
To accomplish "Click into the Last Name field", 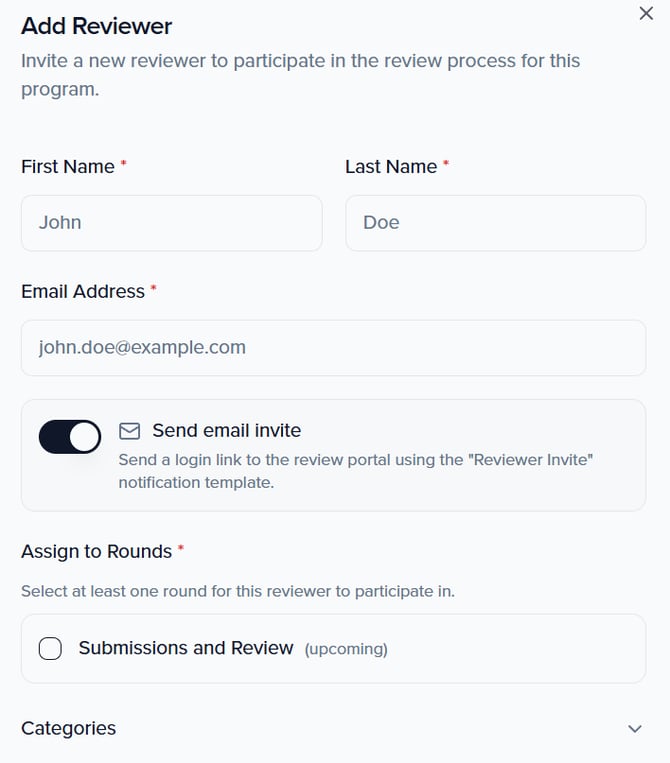I will [x=495, y=223].
